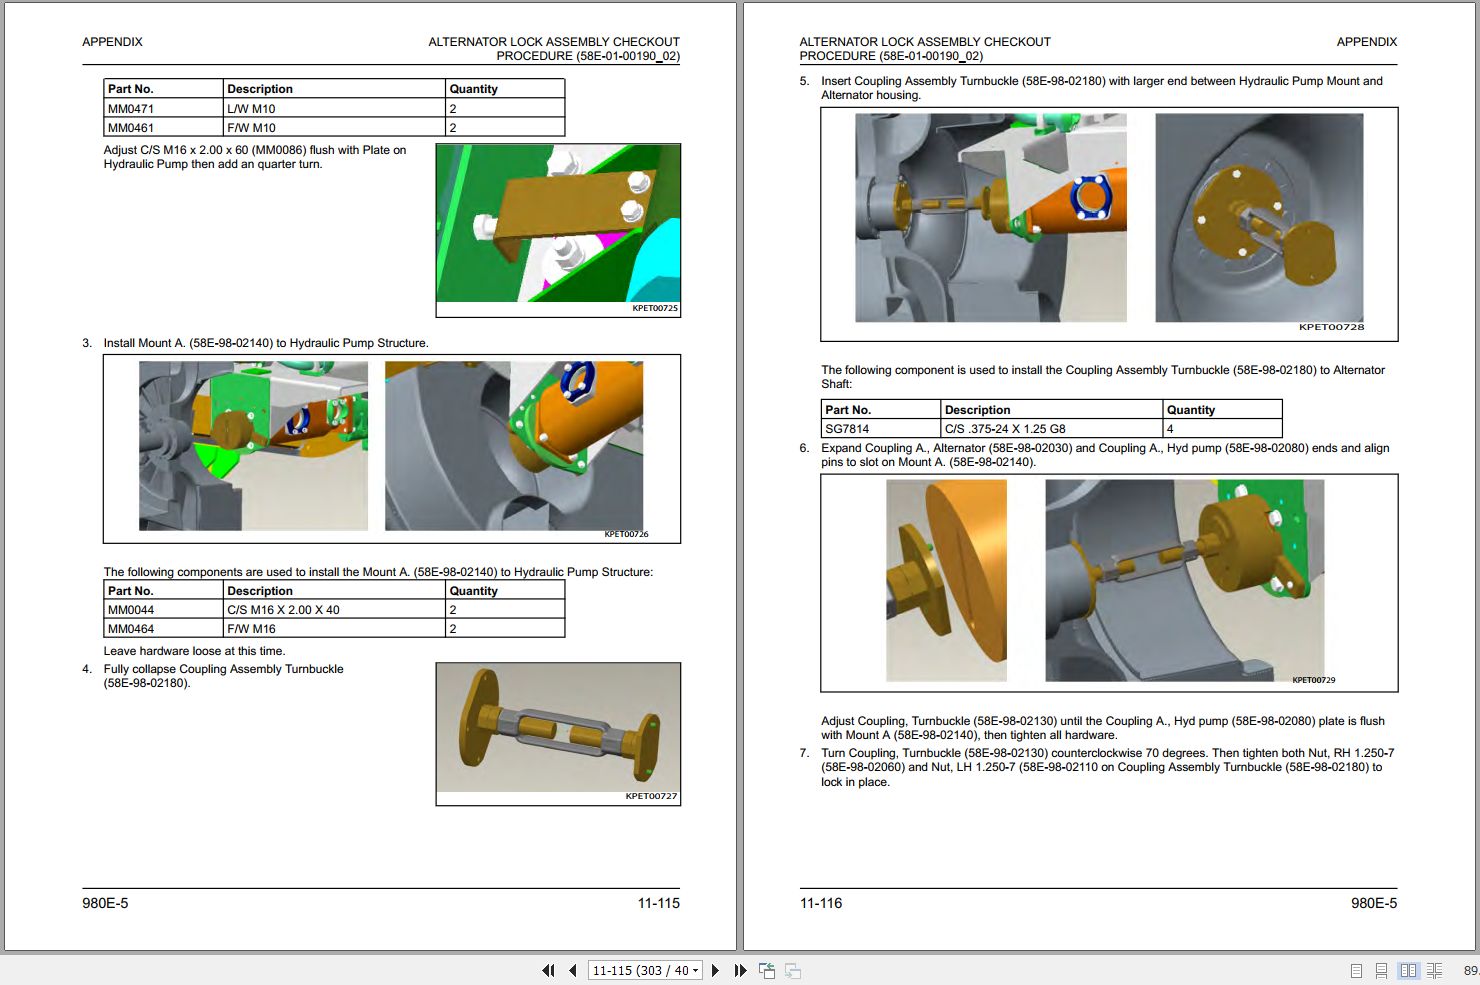Click APPENDIX header on left page
The height and width of the screenshot is (985, 1480).
tap(112, 42)
